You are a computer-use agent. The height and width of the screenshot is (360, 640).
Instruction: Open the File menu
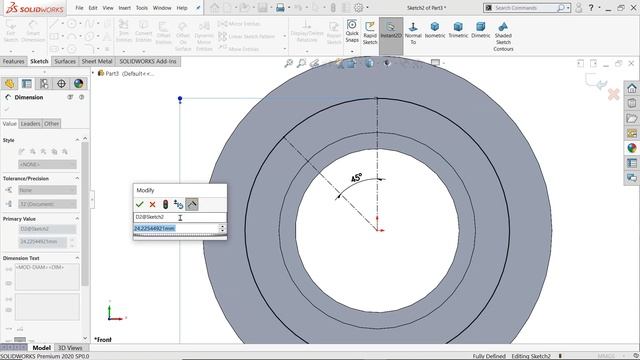coord(79,8)
